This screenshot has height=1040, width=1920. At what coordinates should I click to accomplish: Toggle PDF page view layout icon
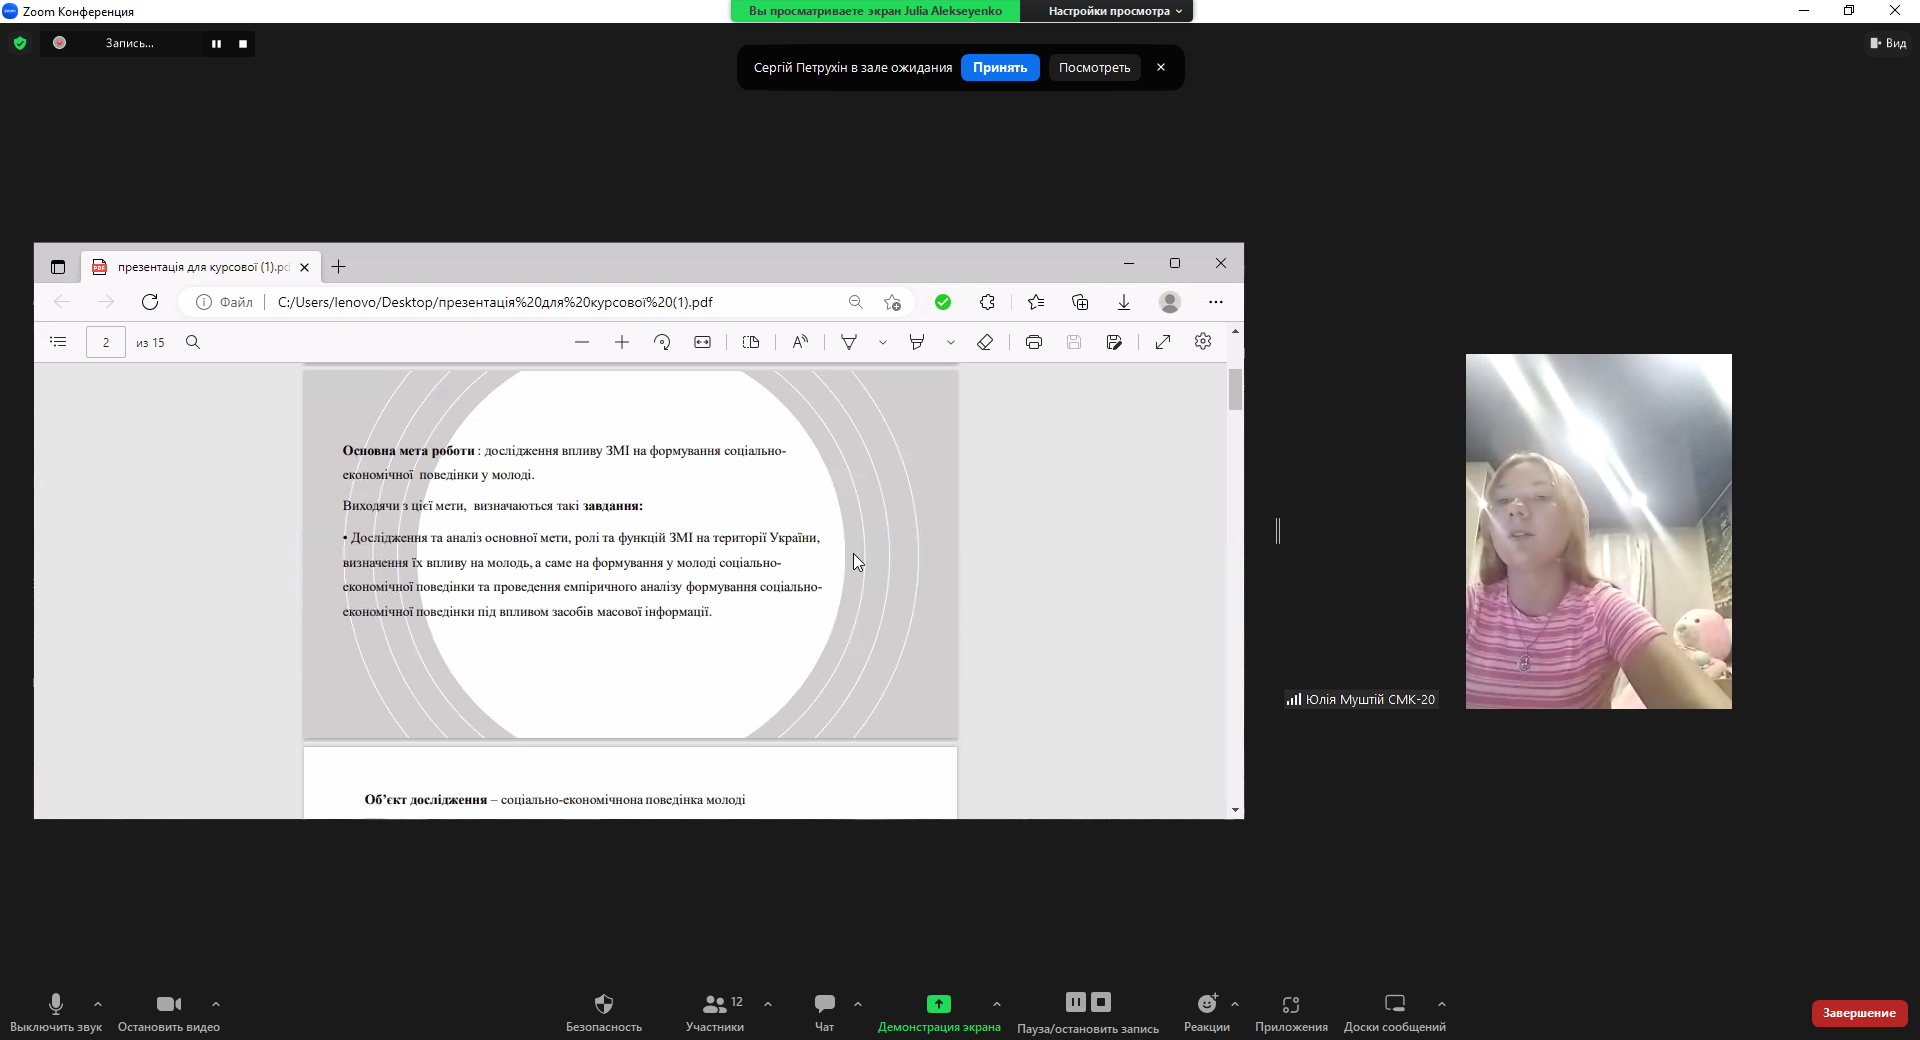pos(751,342)
